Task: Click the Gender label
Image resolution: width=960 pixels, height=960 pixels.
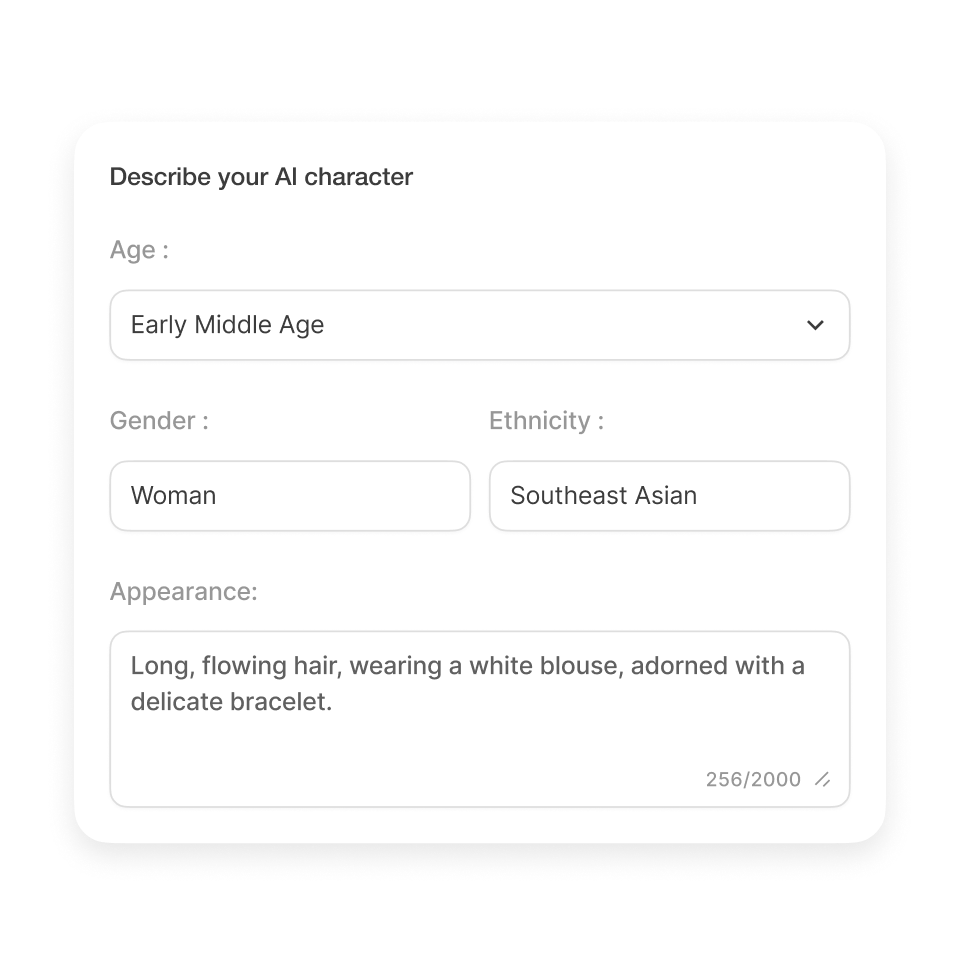Action: click(157, 420)
